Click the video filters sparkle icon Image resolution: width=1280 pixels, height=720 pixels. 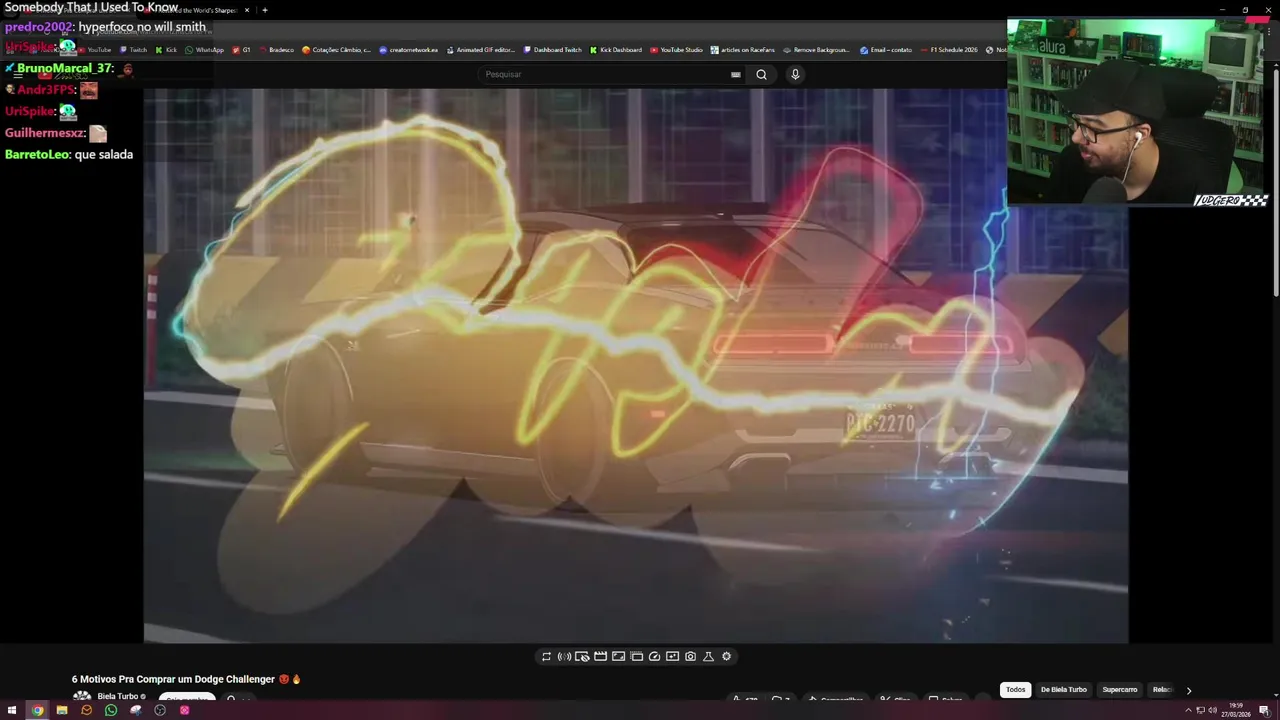pyautogui.click(x=672, y=657)
